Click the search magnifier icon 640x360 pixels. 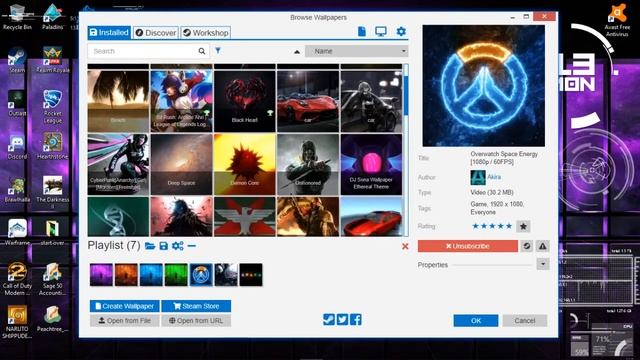202,51
